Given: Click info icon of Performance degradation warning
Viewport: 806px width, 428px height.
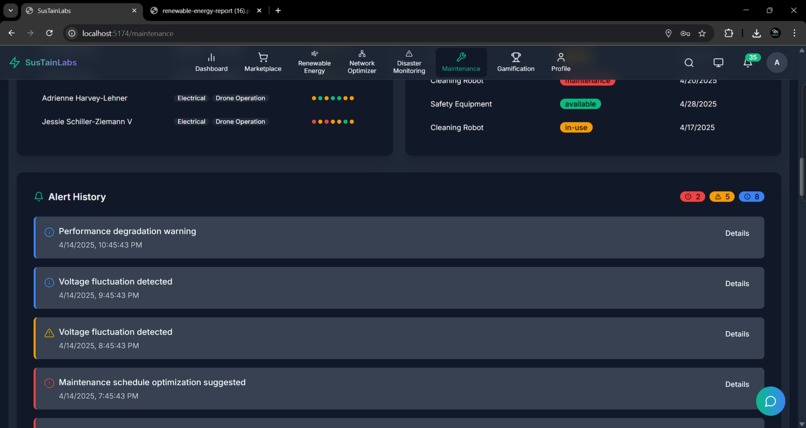Looking at the screenshot, I should click(49, 232).
